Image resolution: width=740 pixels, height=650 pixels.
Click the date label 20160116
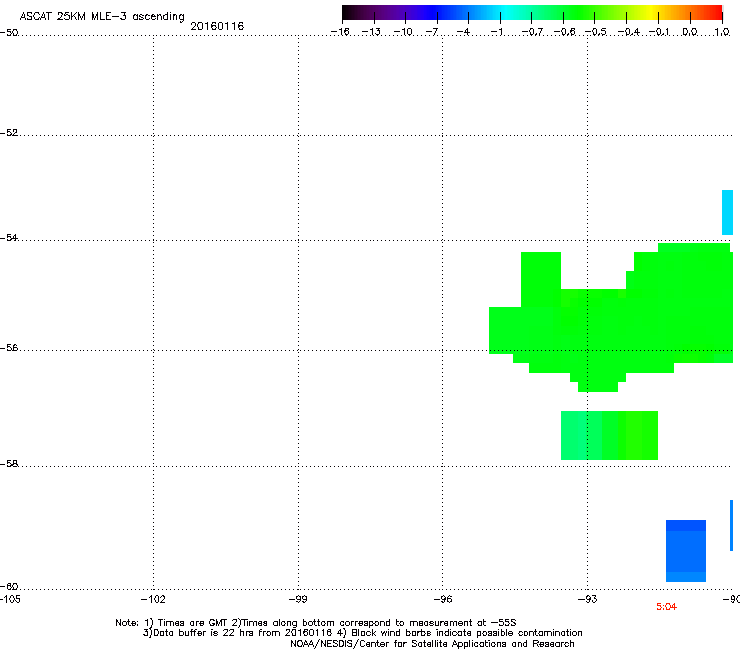pos(217,26)
